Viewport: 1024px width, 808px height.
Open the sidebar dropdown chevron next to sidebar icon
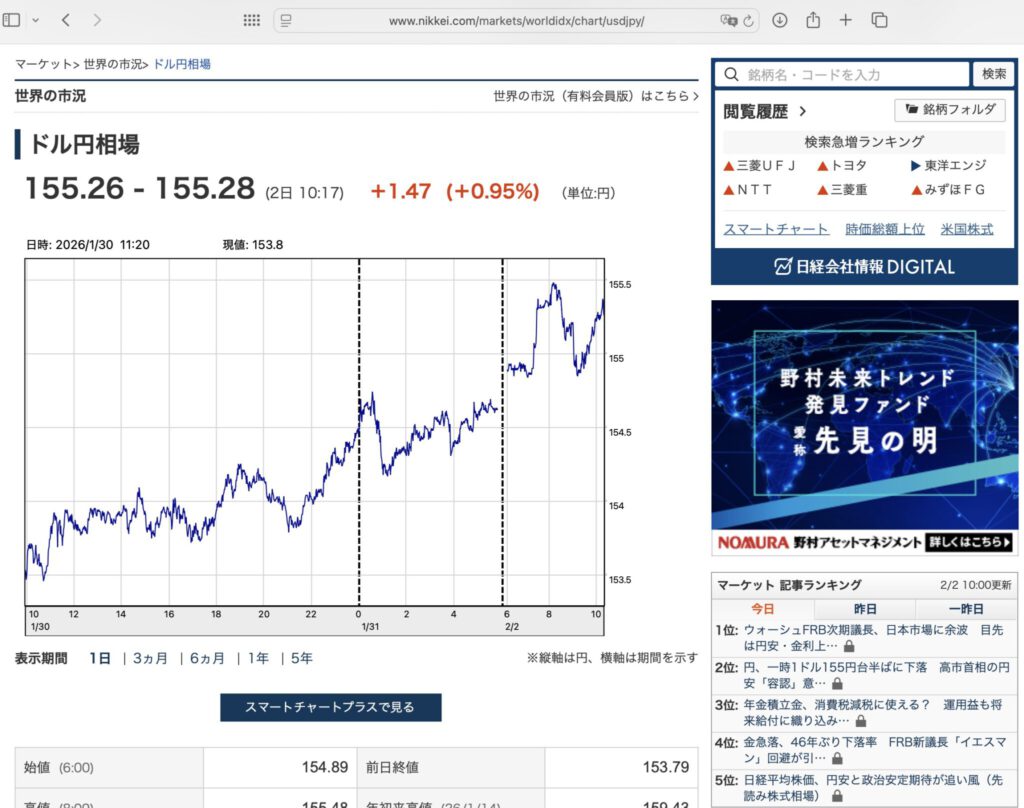coord(35,19)
